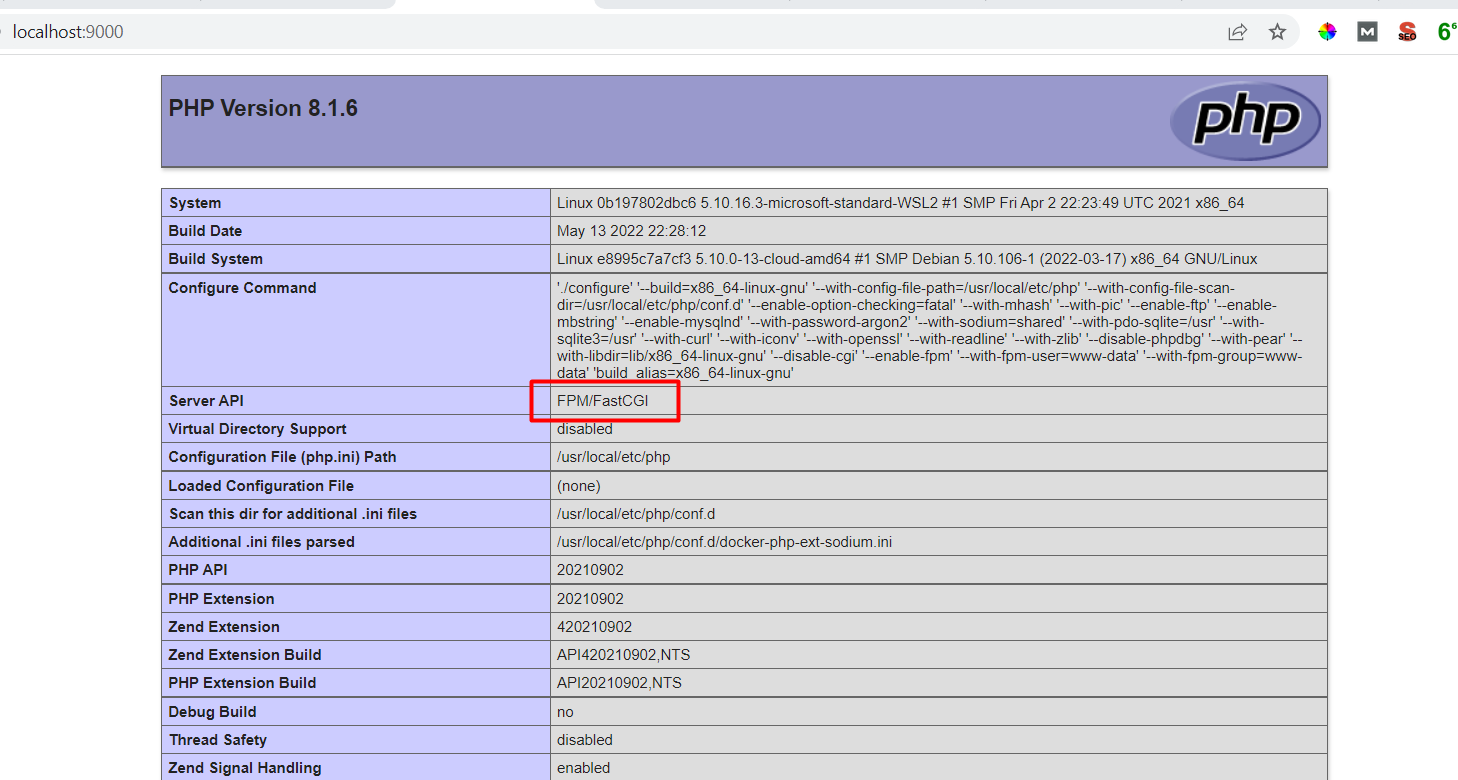Click the PHP Extension Build label
This screenshot has height=780, width=1458.
[242, 683]
